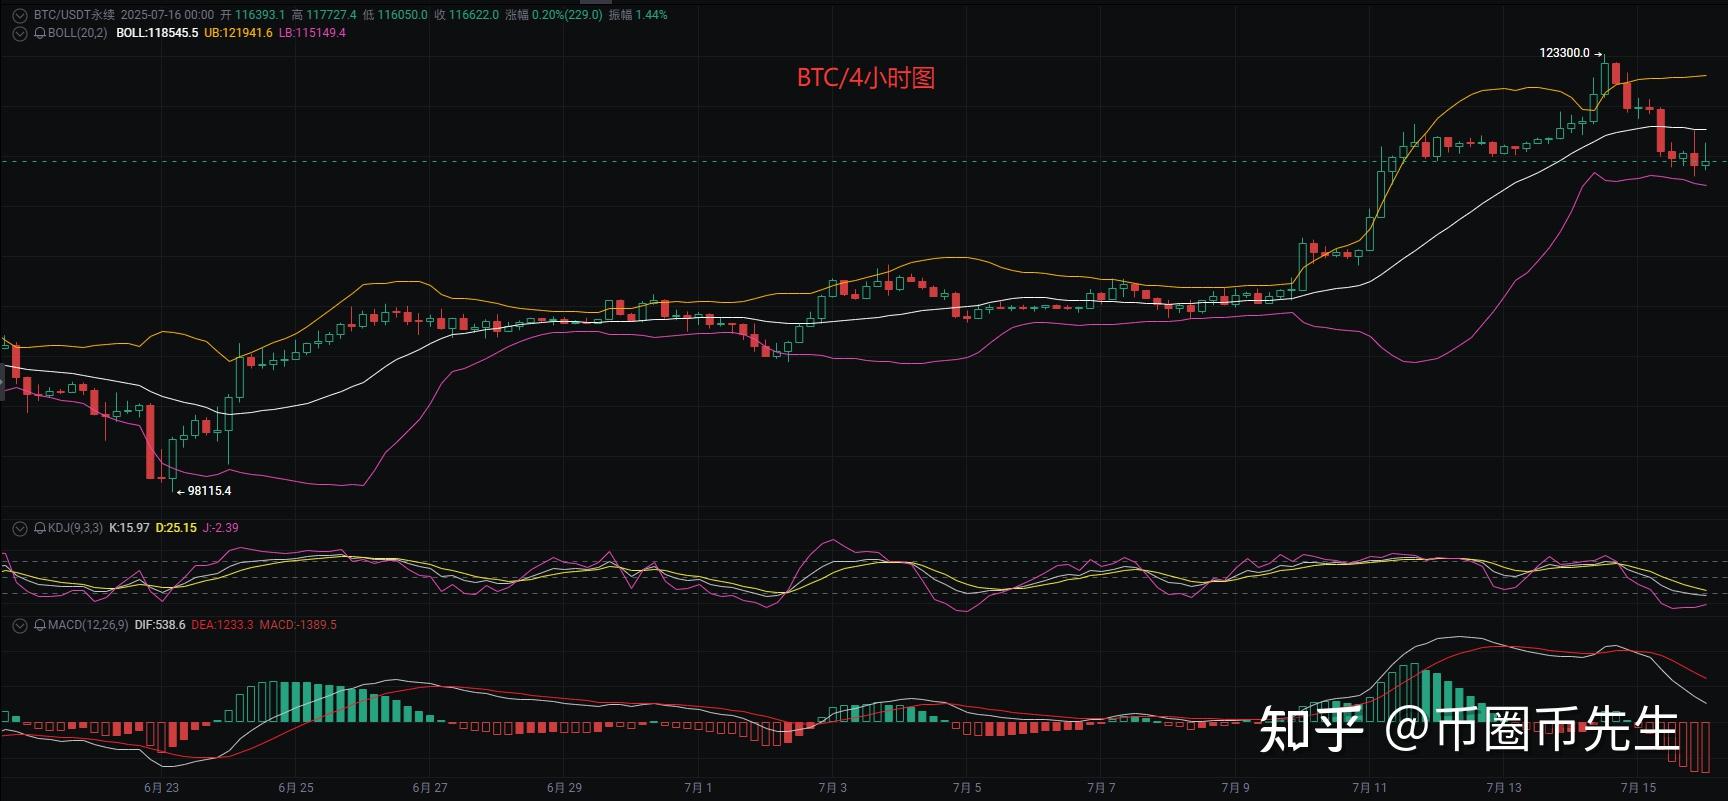Collapse the MACD indicator panel chevron
Viewport: 1728px width, 801px height.
pos(19,625)
